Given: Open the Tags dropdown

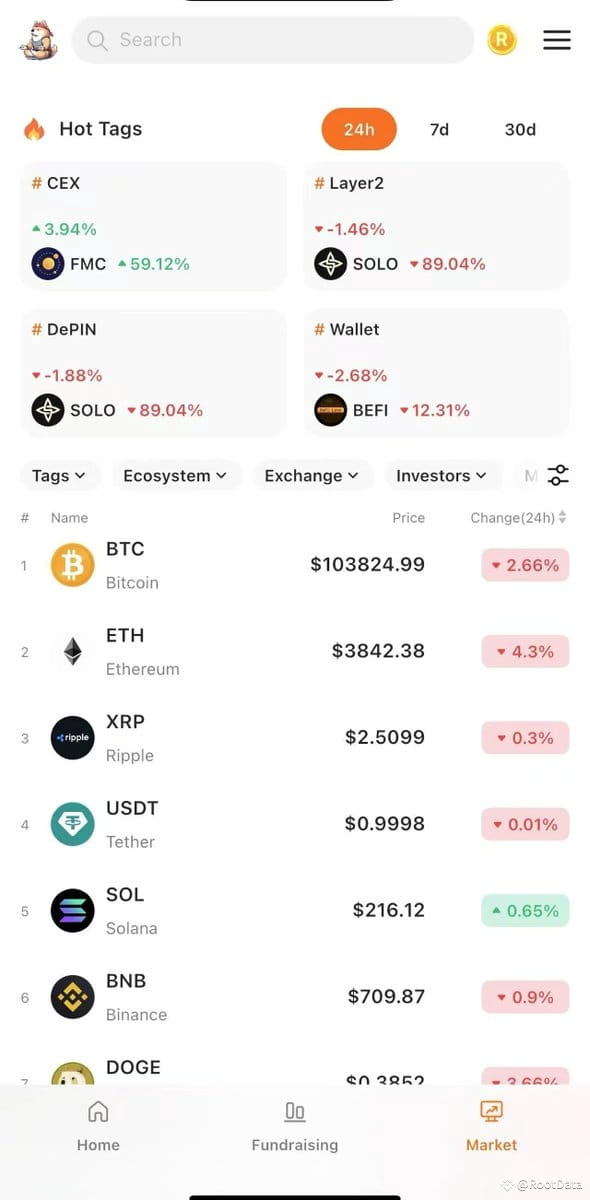Looking at the screenshot, I should [x=59, y=475].
